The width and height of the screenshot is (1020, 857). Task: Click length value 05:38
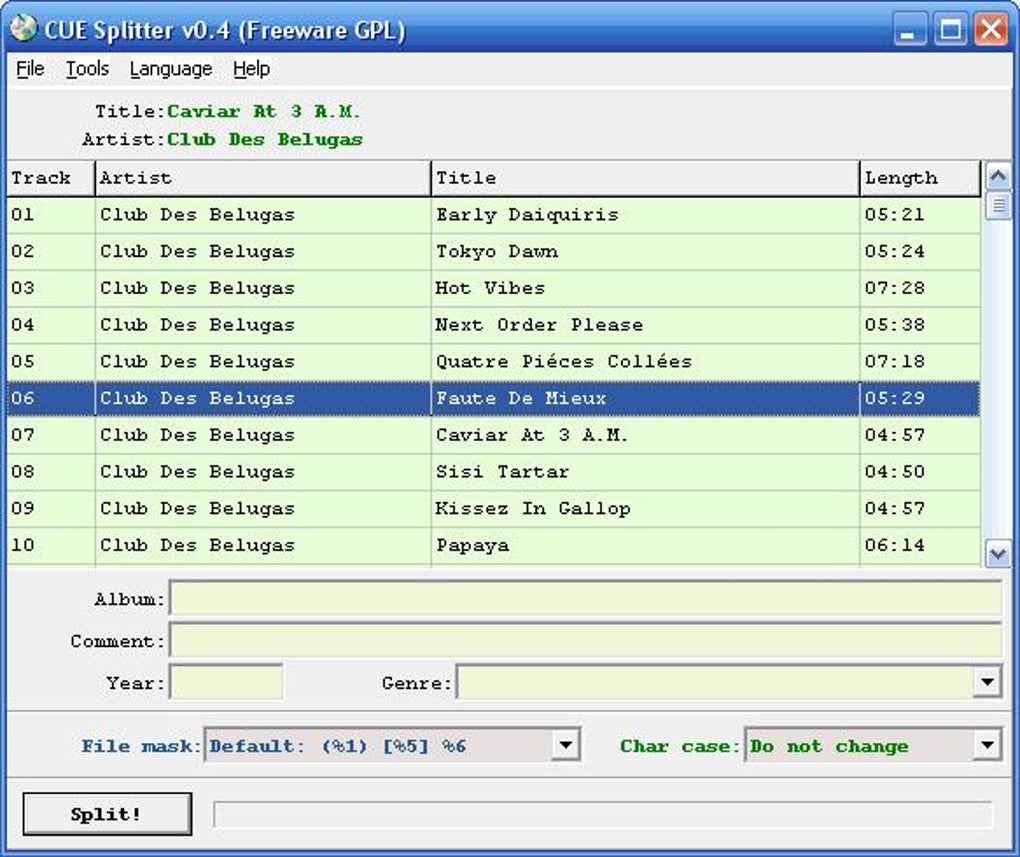[894, 325]
